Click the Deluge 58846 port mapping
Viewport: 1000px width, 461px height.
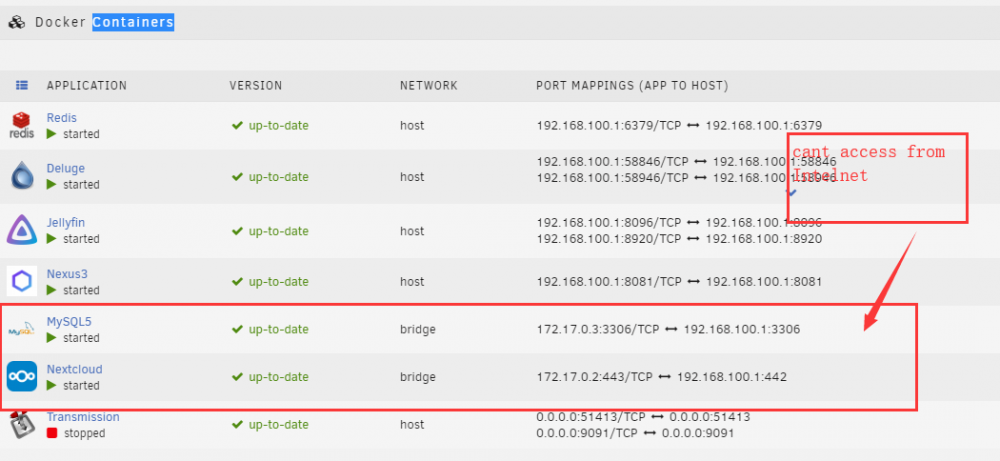tap(686, 162)
